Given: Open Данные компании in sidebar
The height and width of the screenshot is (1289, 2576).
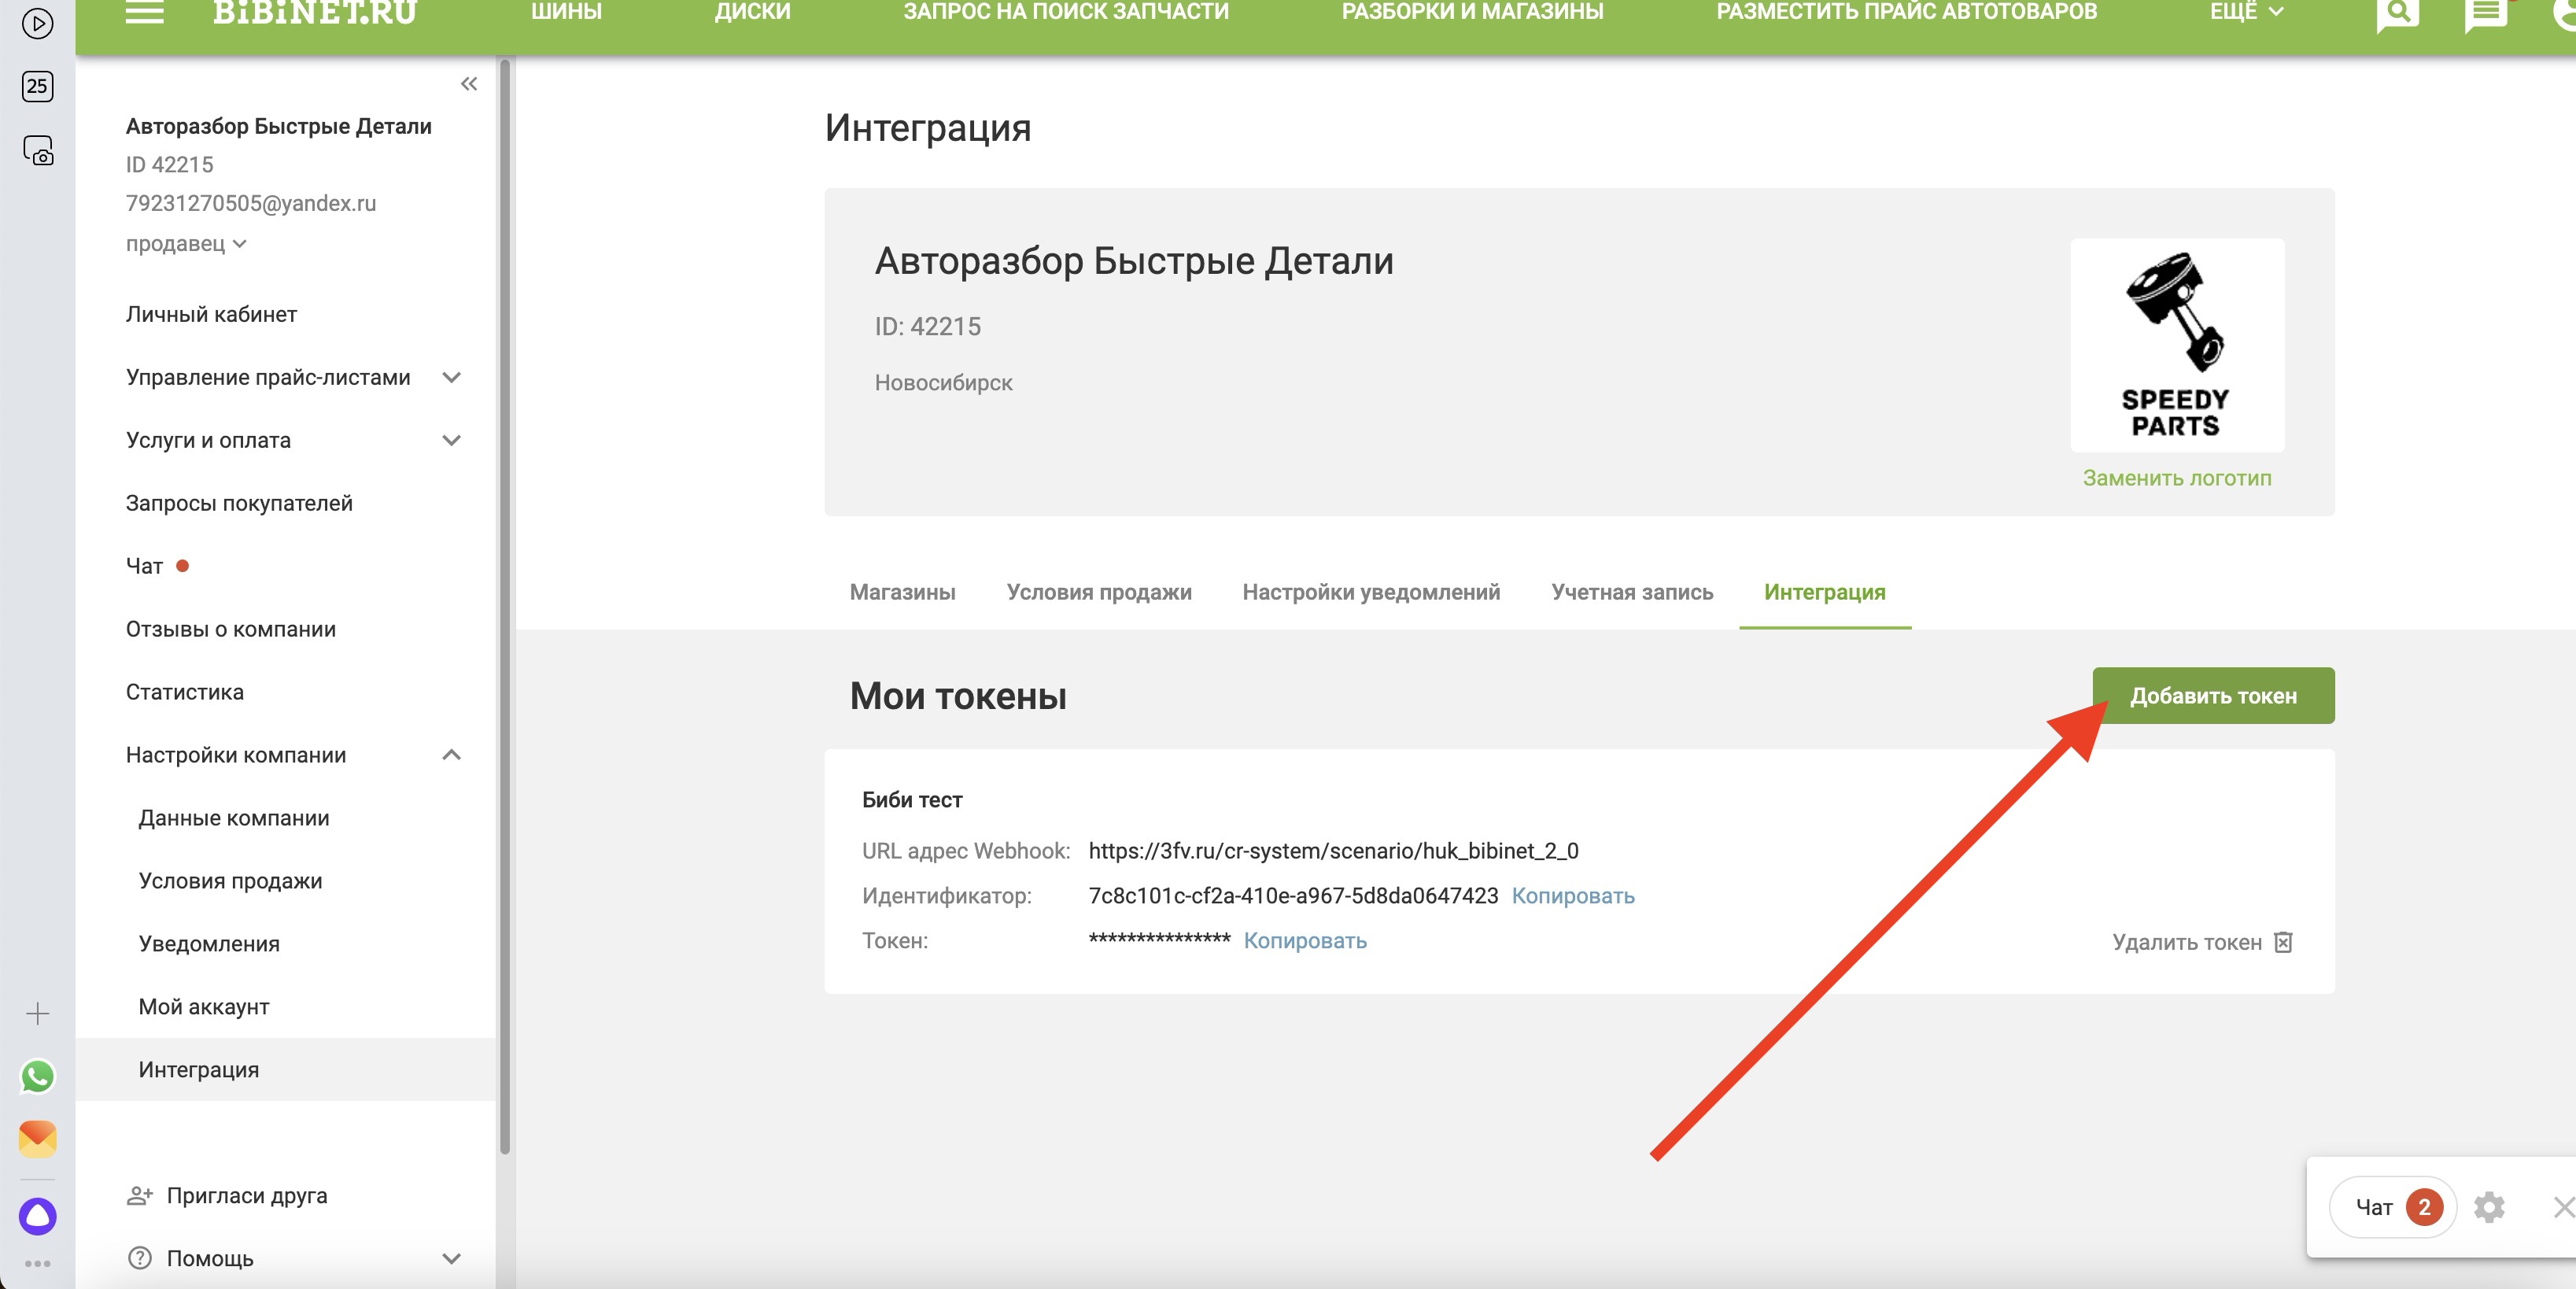Looking at the screenshot, I should click(233, 818).
